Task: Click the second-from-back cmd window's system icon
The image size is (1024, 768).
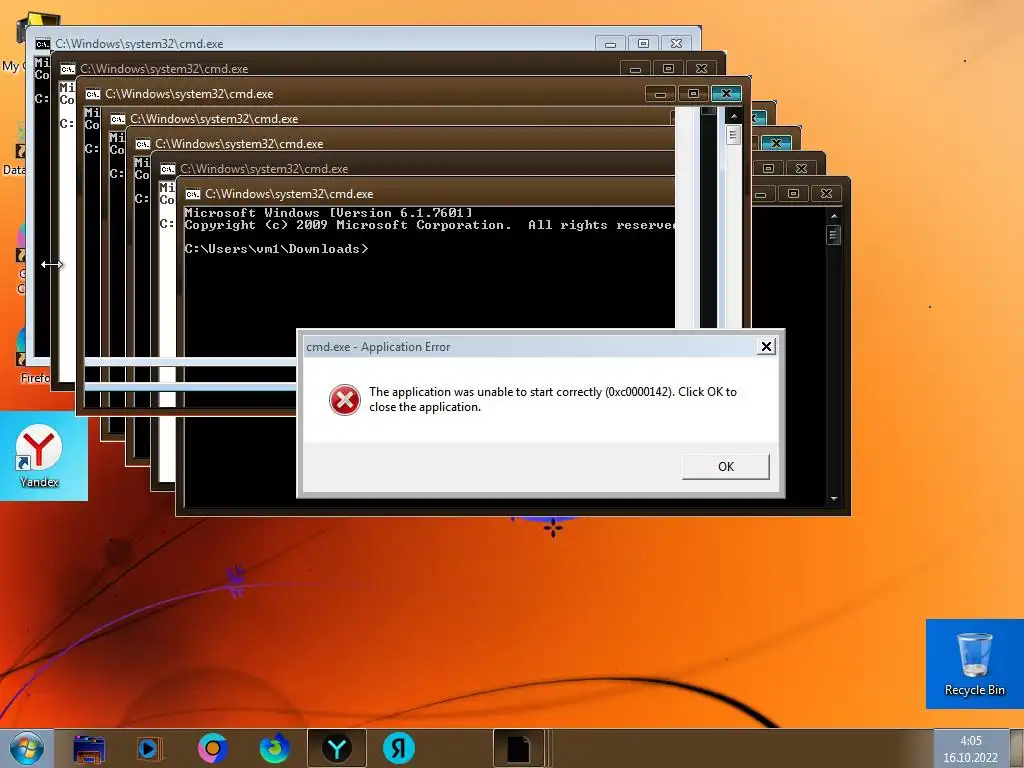Action: click(x=68, y=69)
